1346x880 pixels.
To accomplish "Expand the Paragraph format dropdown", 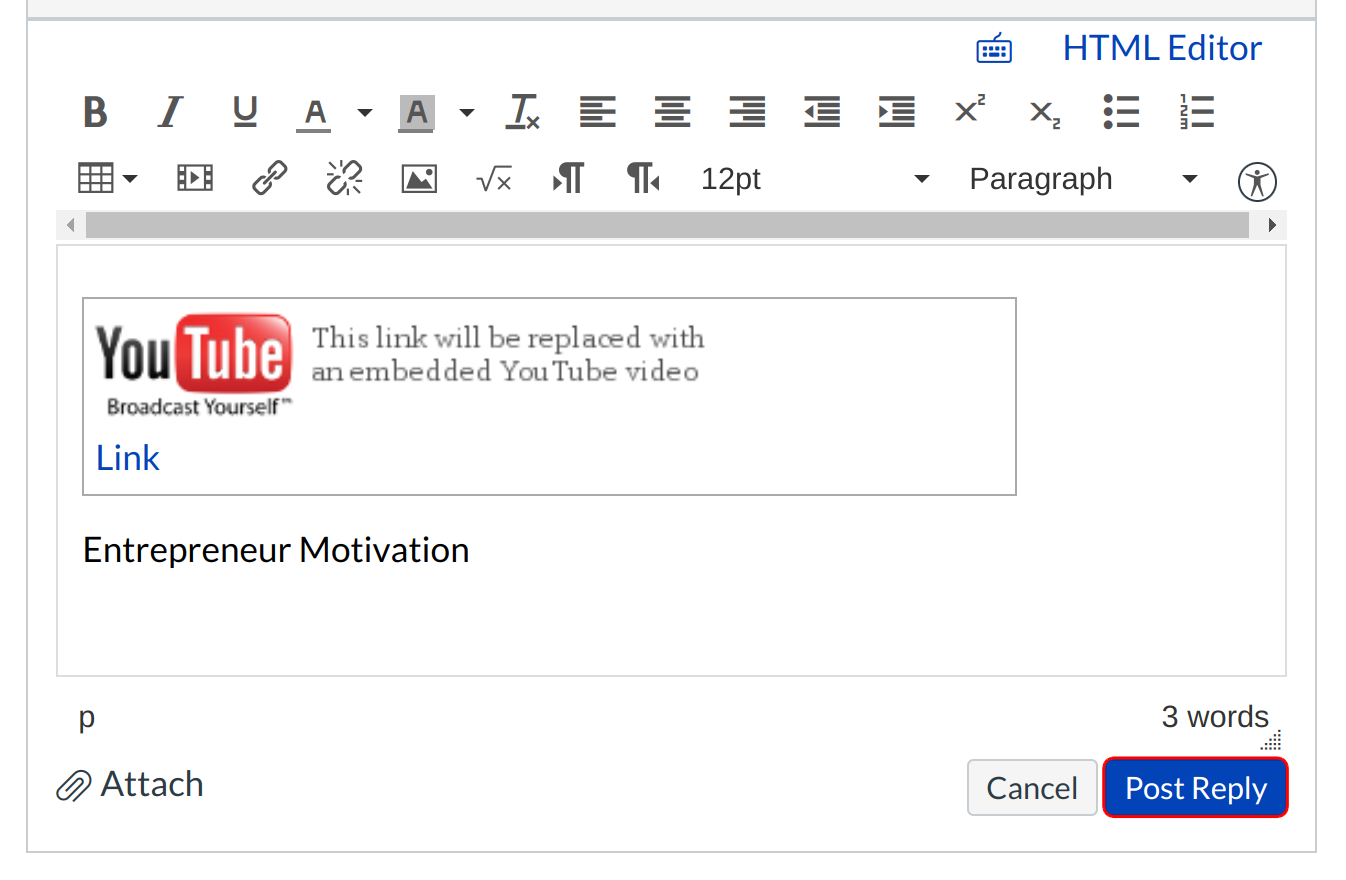I will pyautogui.click(x=1083, y=180).
